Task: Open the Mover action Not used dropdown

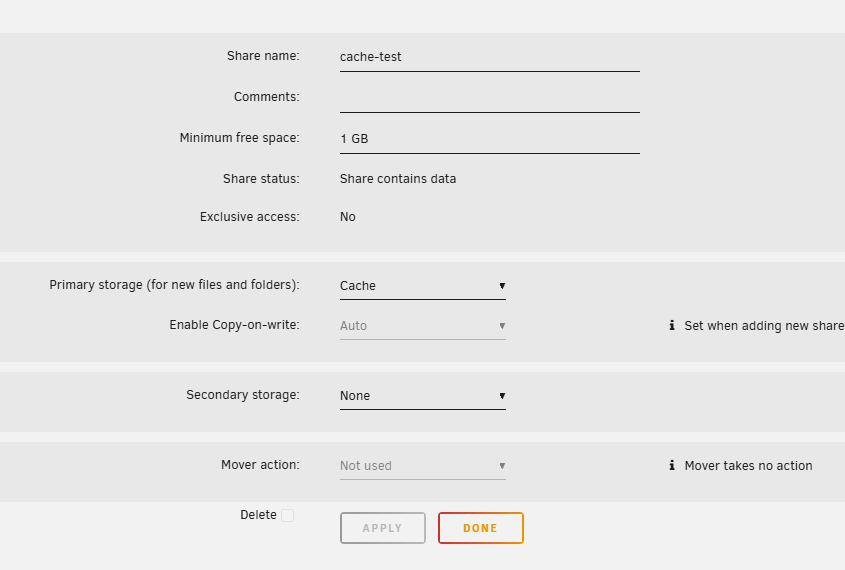Action: 422,466
